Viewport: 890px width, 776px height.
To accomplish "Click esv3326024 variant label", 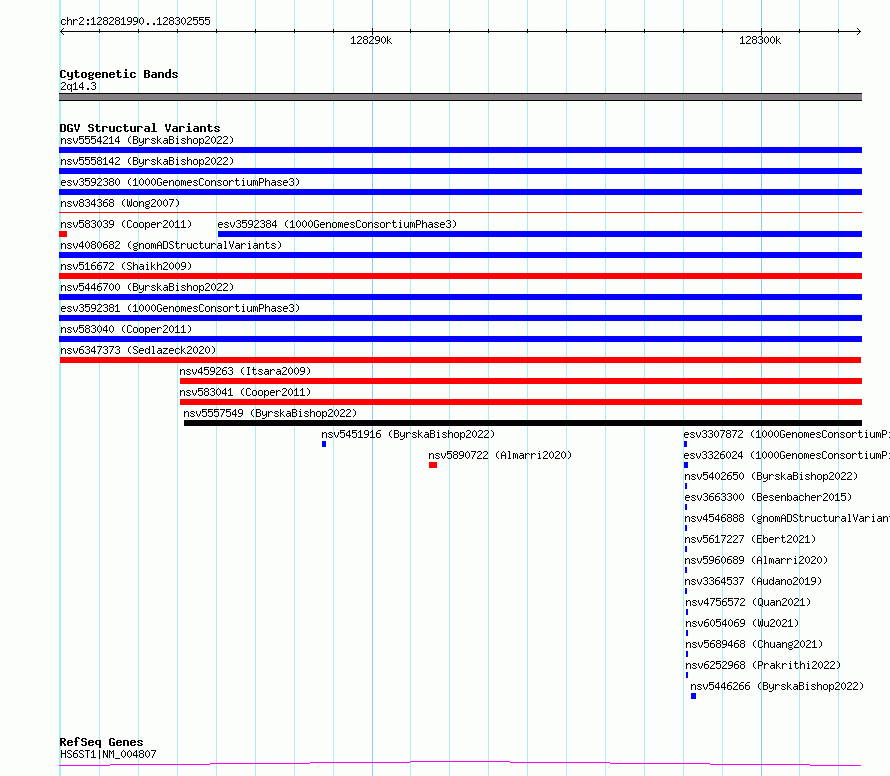I will [x=787, y=455].
